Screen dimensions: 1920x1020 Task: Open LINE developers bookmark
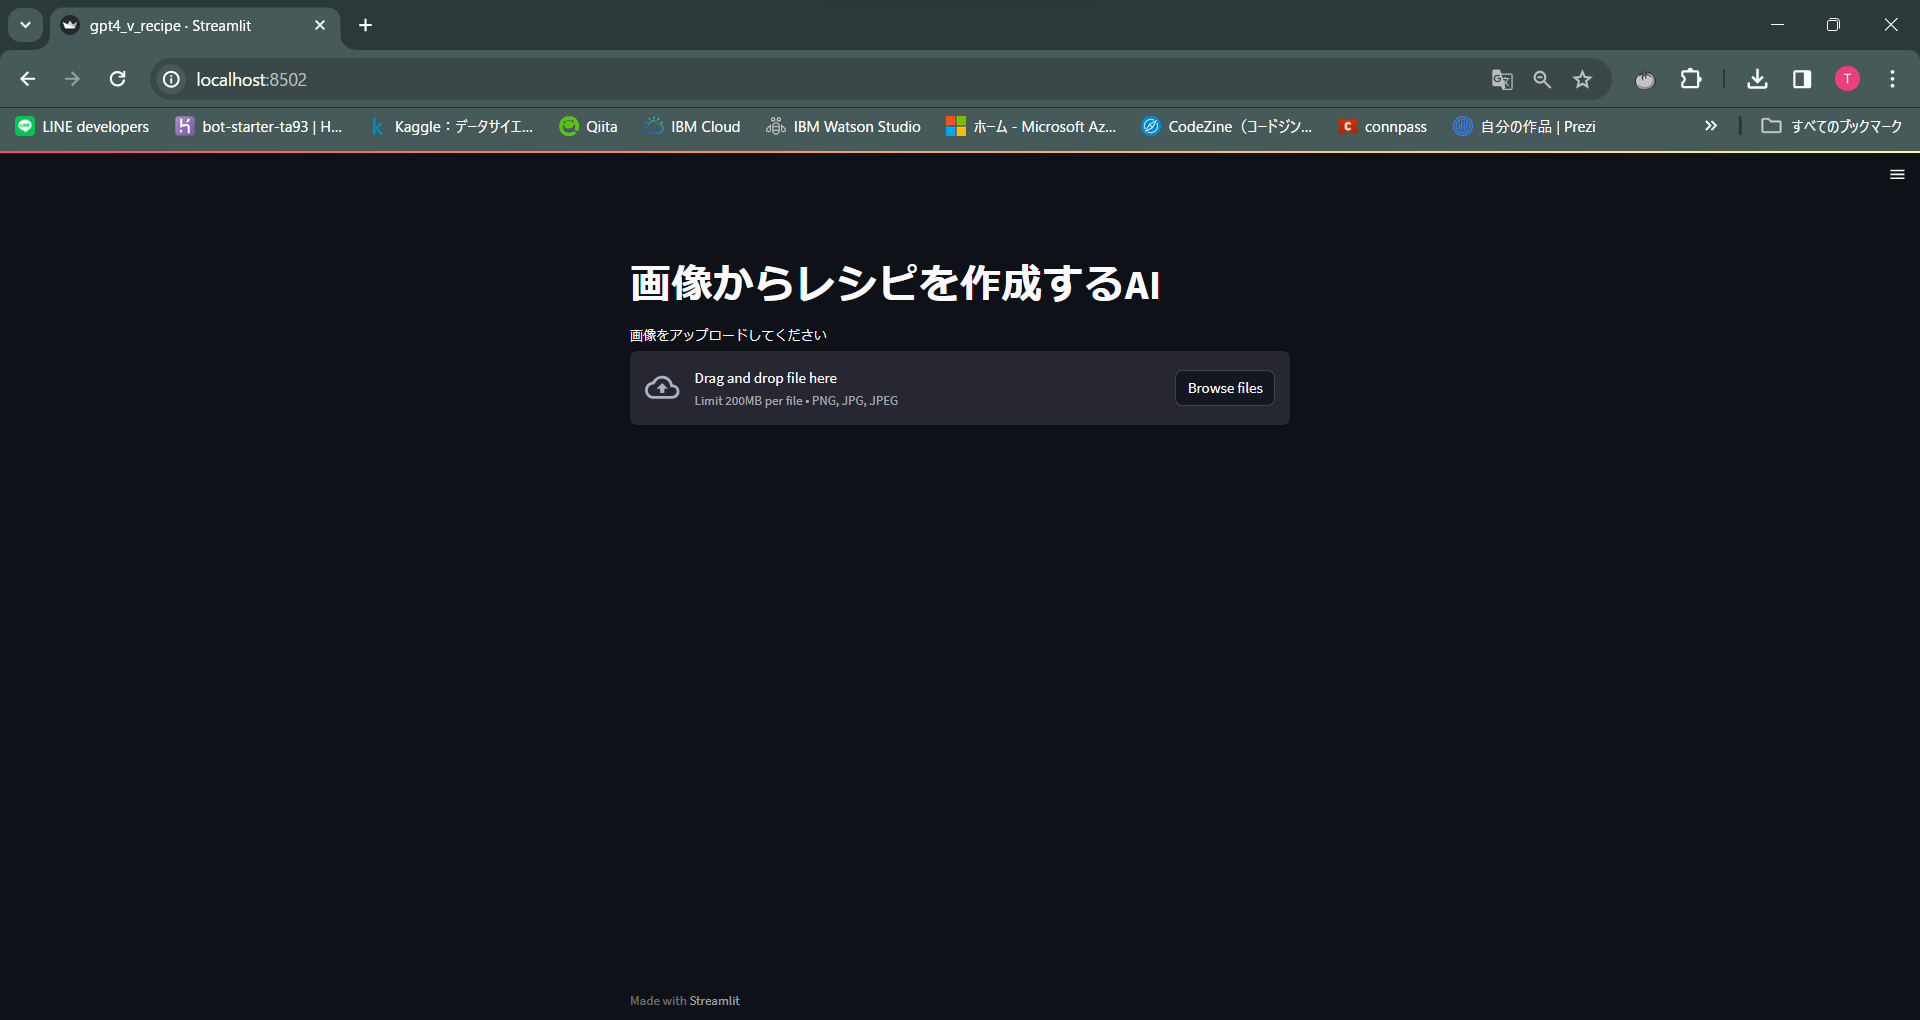82,126
